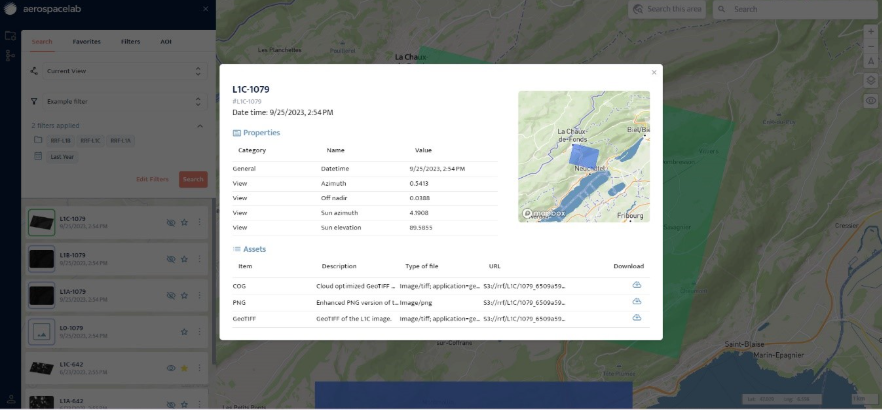
Task: Reset map bearing with compass icon
Action: [870, 63]
